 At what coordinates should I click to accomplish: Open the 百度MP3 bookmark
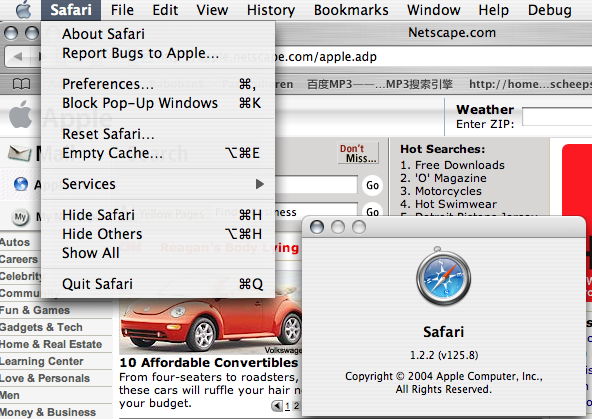click(x=379, y=84)
